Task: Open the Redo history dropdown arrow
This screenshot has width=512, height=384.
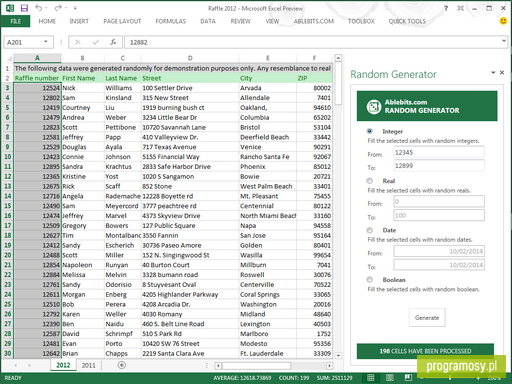Action: tap(66, 8)
